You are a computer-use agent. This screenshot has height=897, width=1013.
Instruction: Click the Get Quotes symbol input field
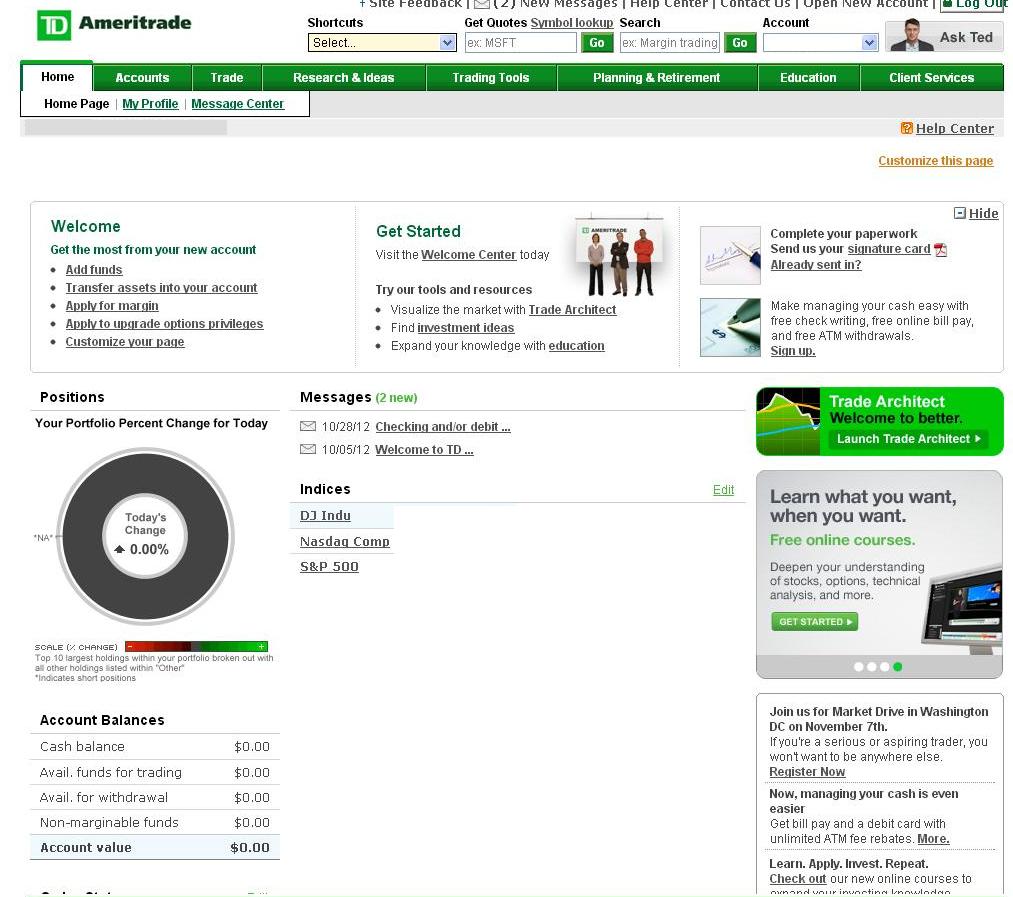click(x=520, y=43)
